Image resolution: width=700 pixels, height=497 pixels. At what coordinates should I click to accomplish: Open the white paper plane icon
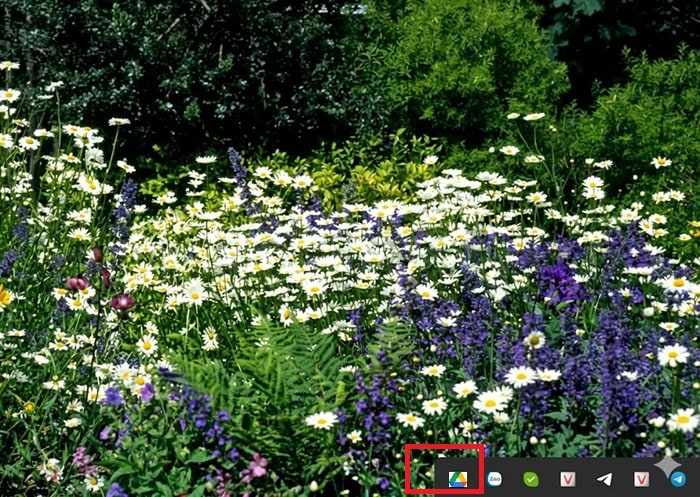[604, 480]
